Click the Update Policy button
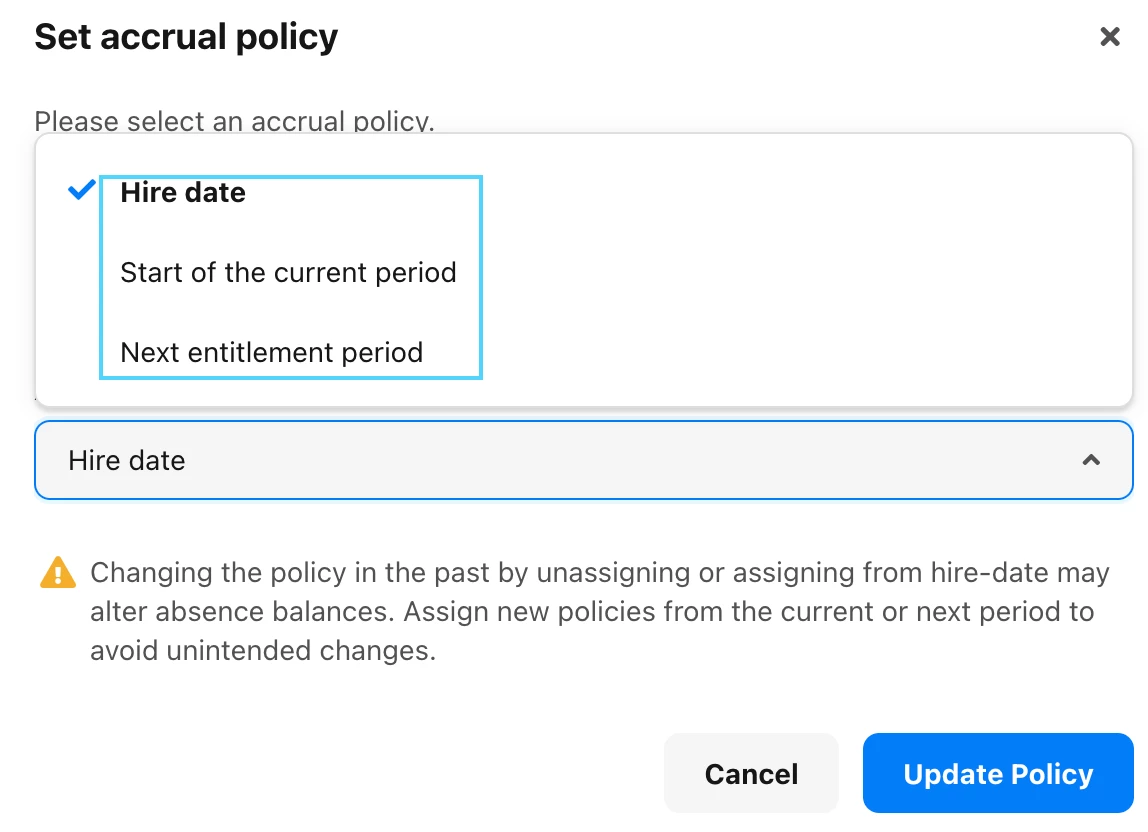This screenshot has height=832, width=1148. [998, 773]
